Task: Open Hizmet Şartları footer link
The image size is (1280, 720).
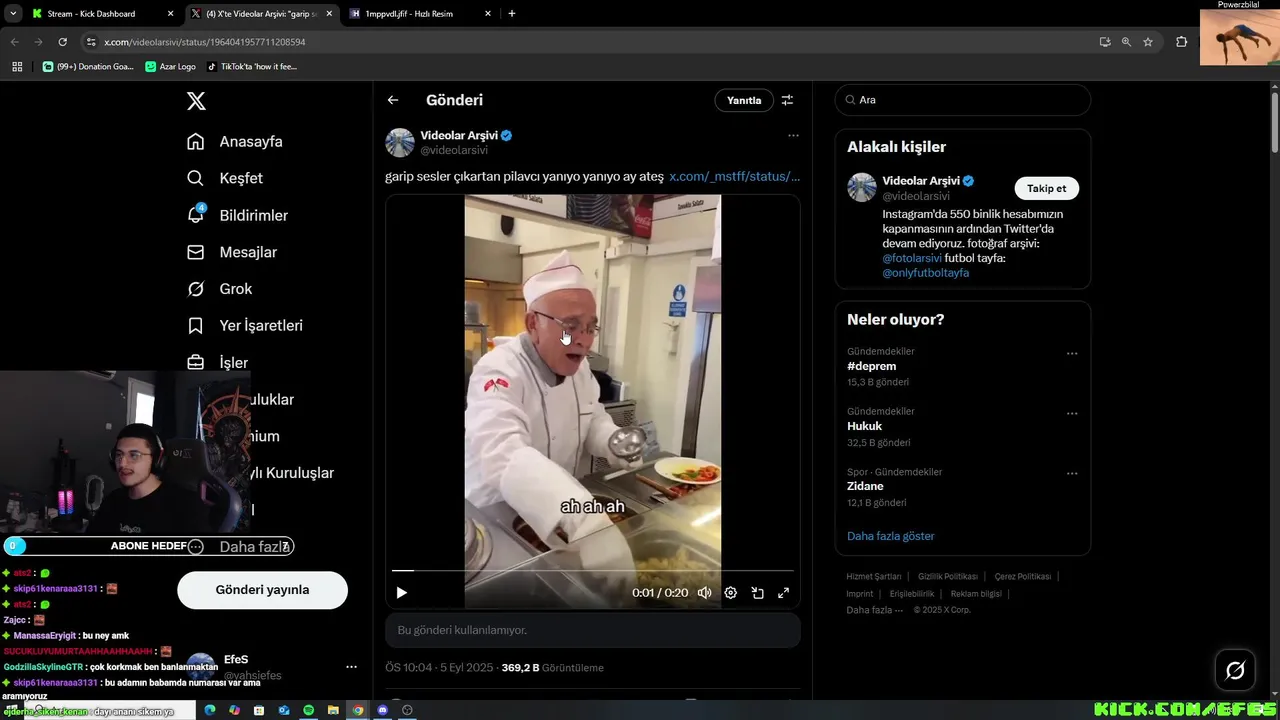Action: 874,577
